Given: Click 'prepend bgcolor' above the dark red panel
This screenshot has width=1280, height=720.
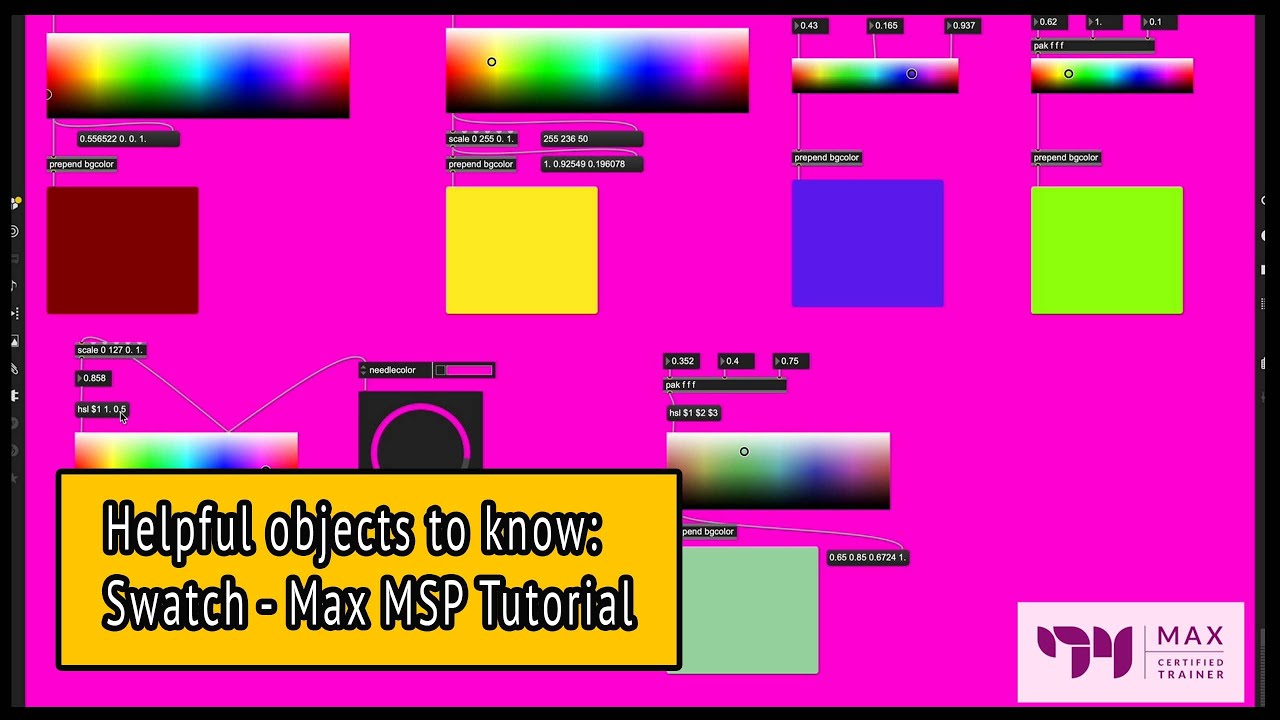Looking at the screenshot, I should (82, 164).
